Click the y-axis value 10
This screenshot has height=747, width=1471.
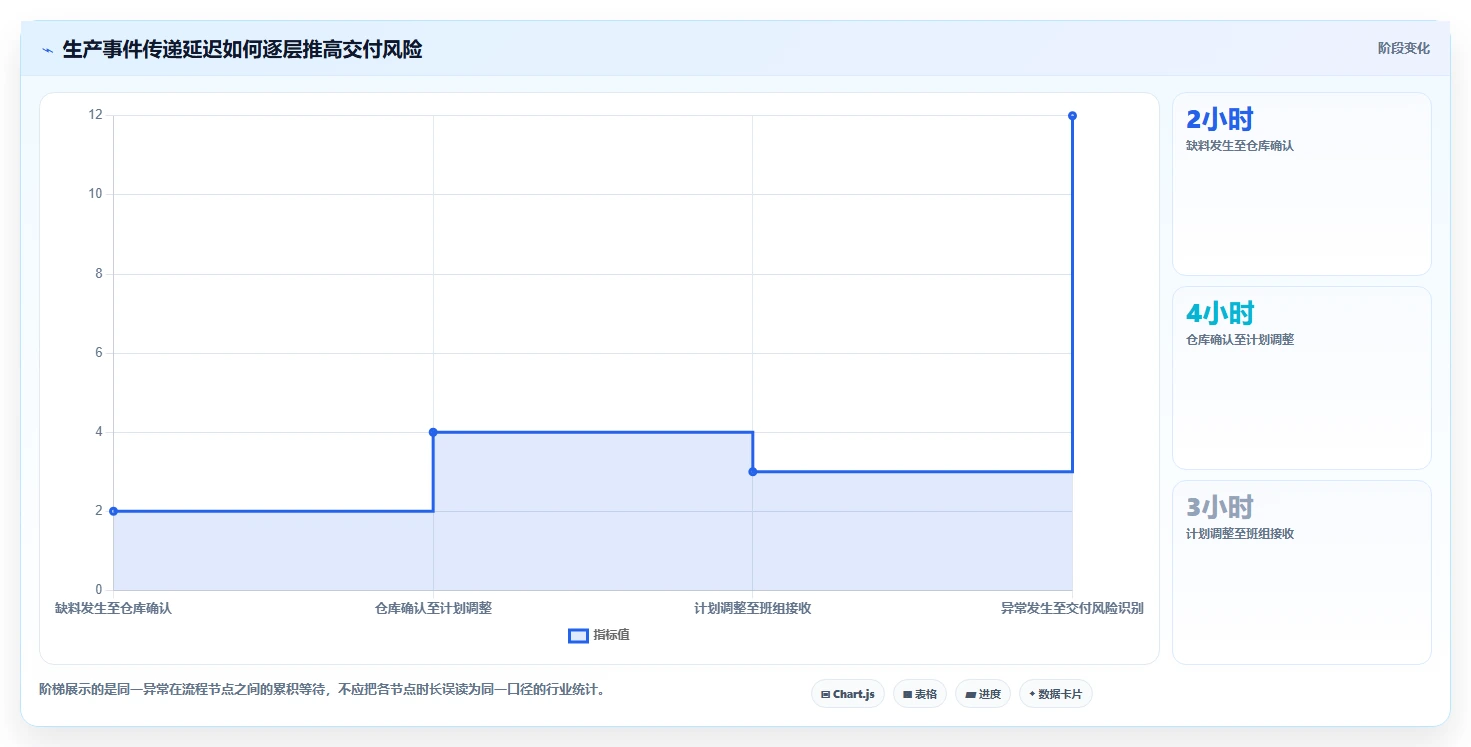(96, 194)
